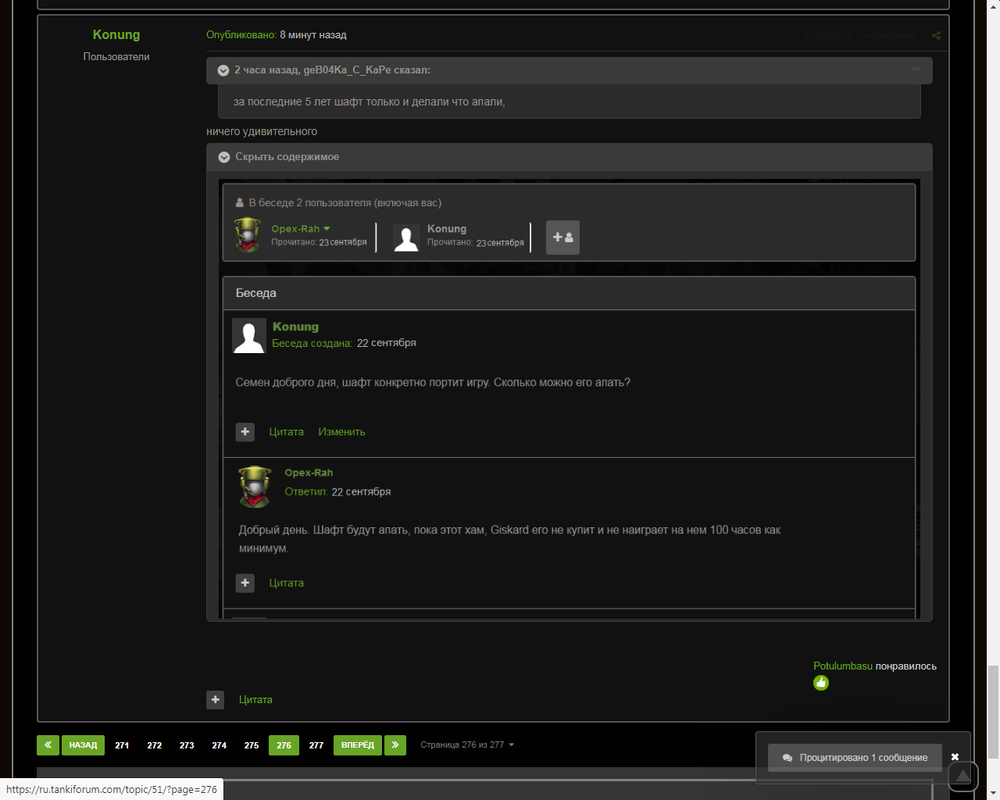1000x800 pixels.
Task: Toggle multiquote plus on Opex-Rah's reply
Action: [x=245, y=583]
